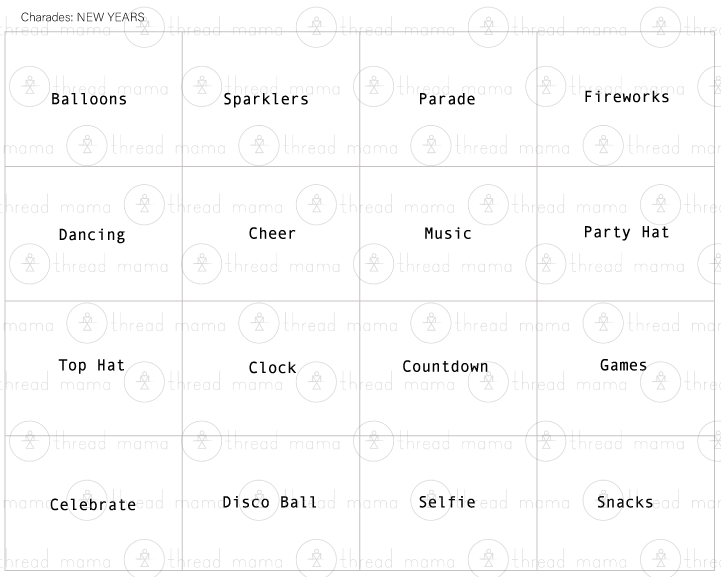Click the Cheer card
The height and width of the screenshot is (577, 721).
pyautogui.click(x=272, y=234)
